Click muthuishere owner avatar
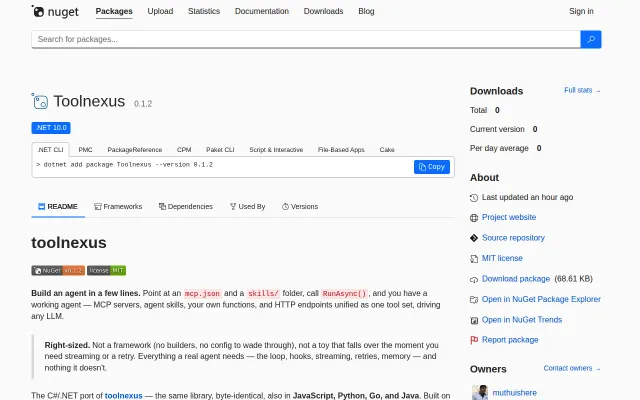Screen dimensions: 640x400 [x=480, y=393]
